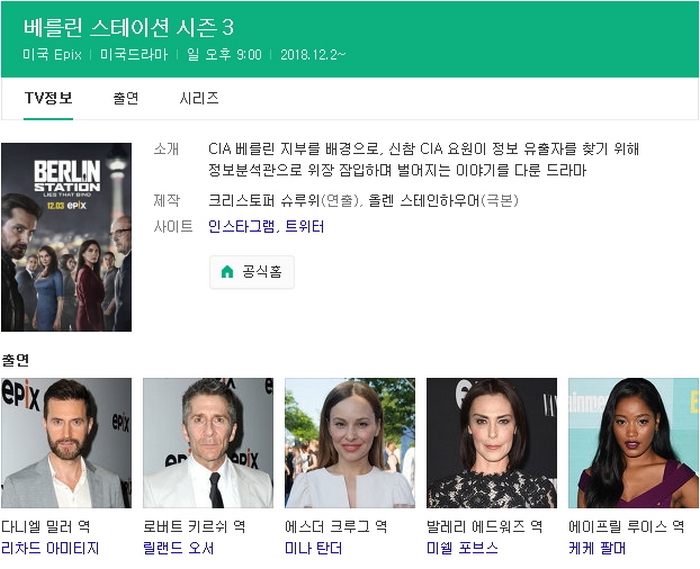Open the 공식홈 official site button
This screenshot has width=700, height=569.
click(x=252, y=272)
